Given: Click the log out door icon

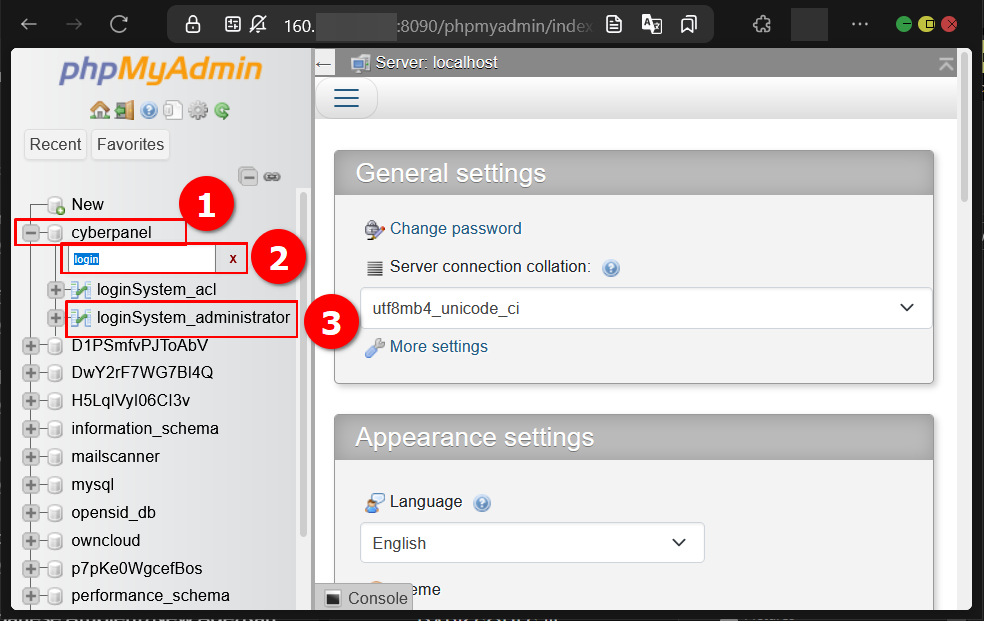Looking at the screenshot, I should pos(124,110).
